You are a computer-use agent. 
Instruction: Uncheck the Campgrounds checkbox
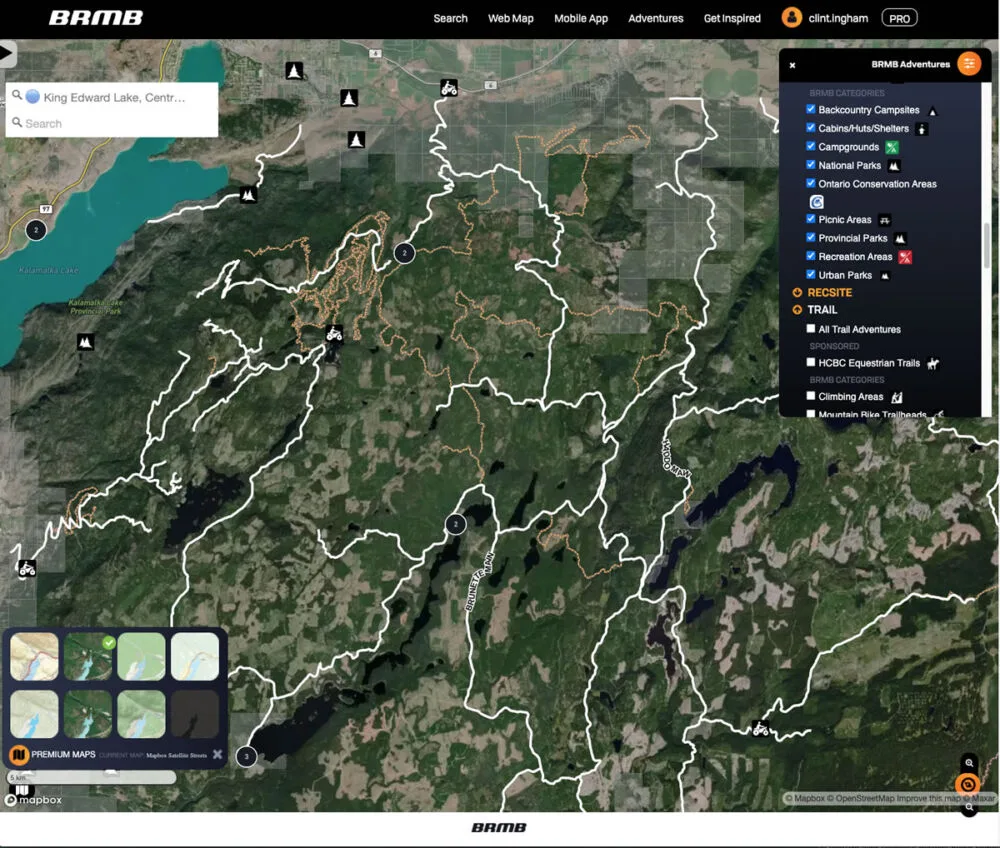pyautogui.click(x=811, y=147)
